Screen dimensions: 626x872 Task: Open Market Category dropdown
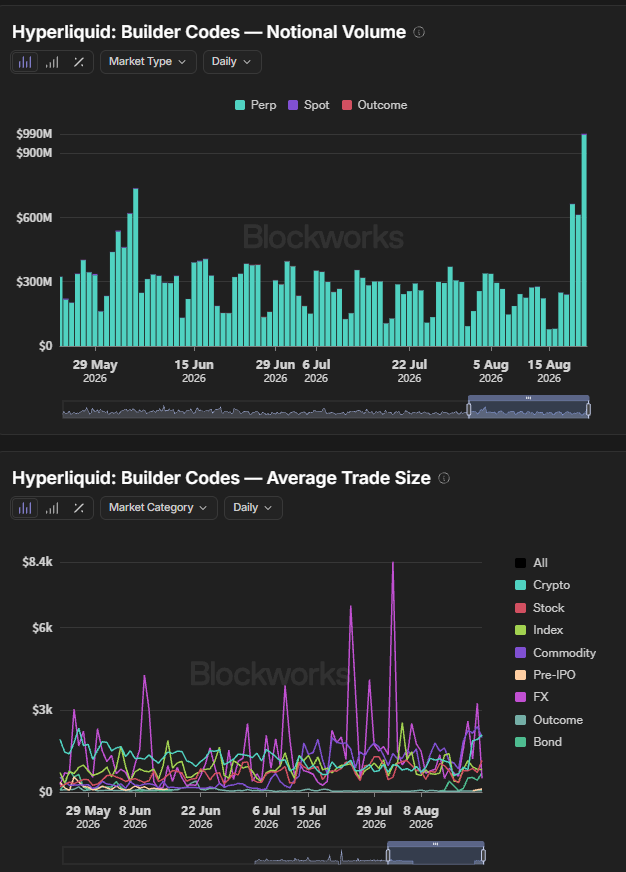coord(158,508)
